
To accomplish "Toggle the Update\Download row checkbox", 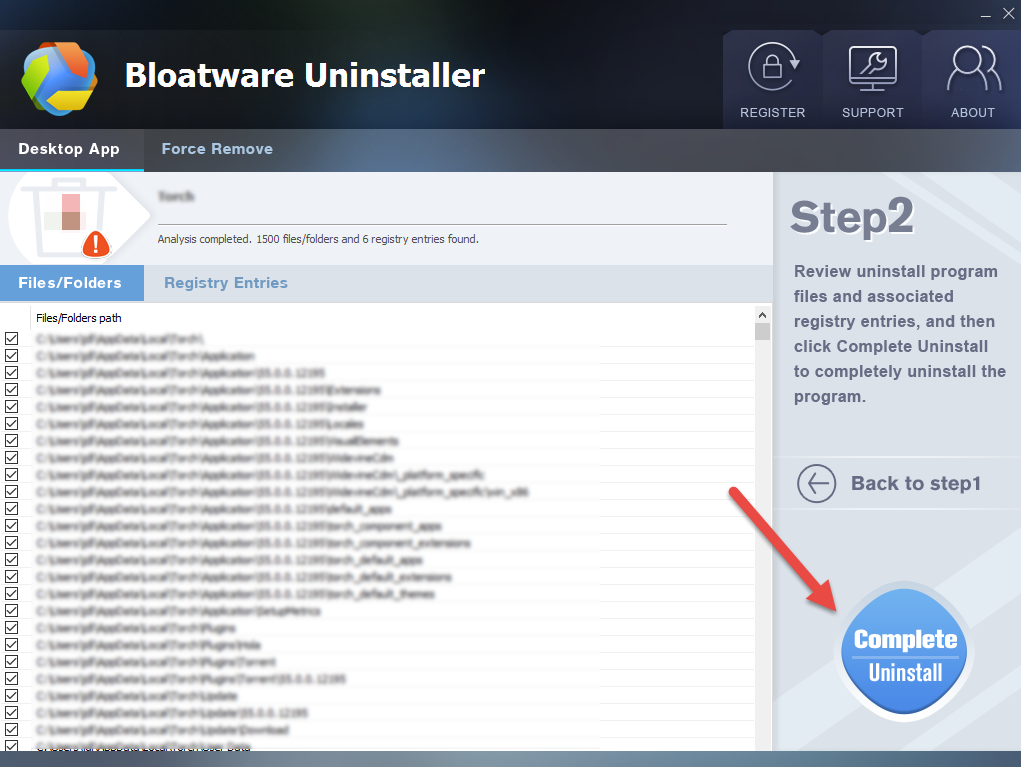I will pyautogui.click(x=12, y=730).
